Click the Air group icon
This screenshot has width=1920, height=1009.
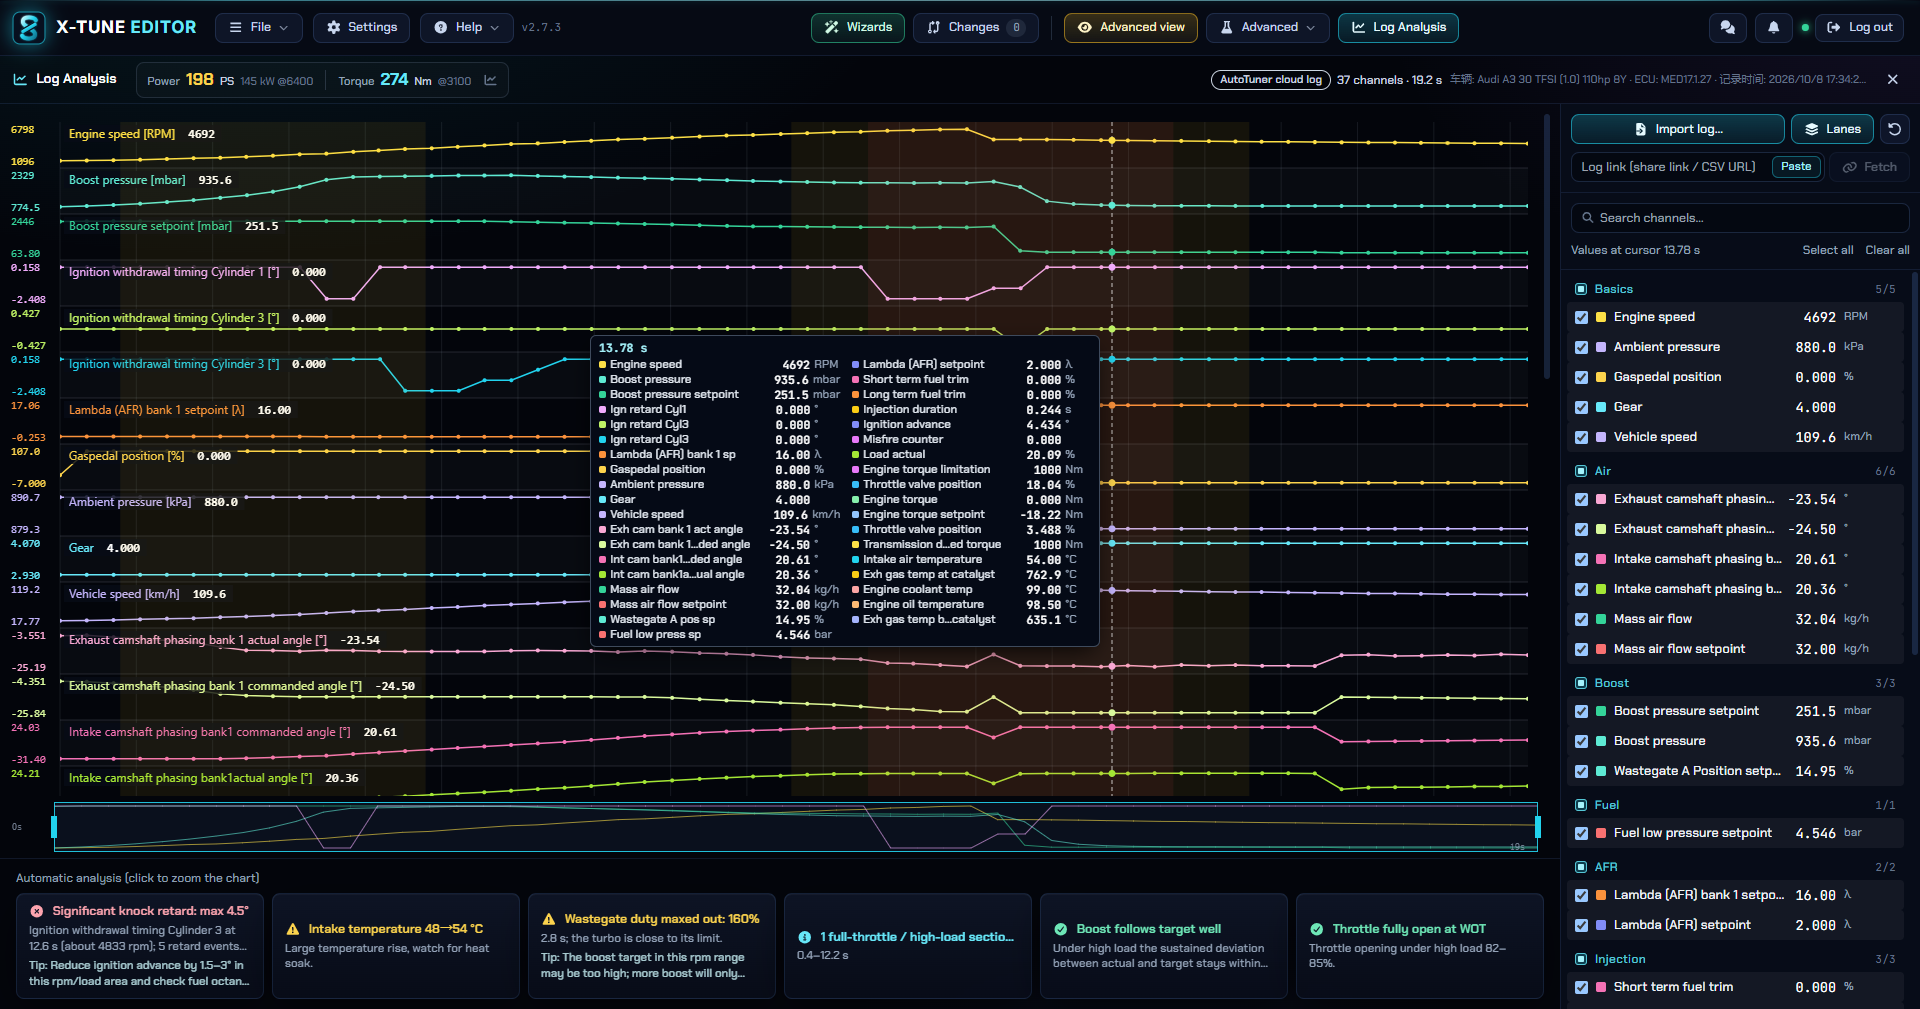[x=1581, y=471]
